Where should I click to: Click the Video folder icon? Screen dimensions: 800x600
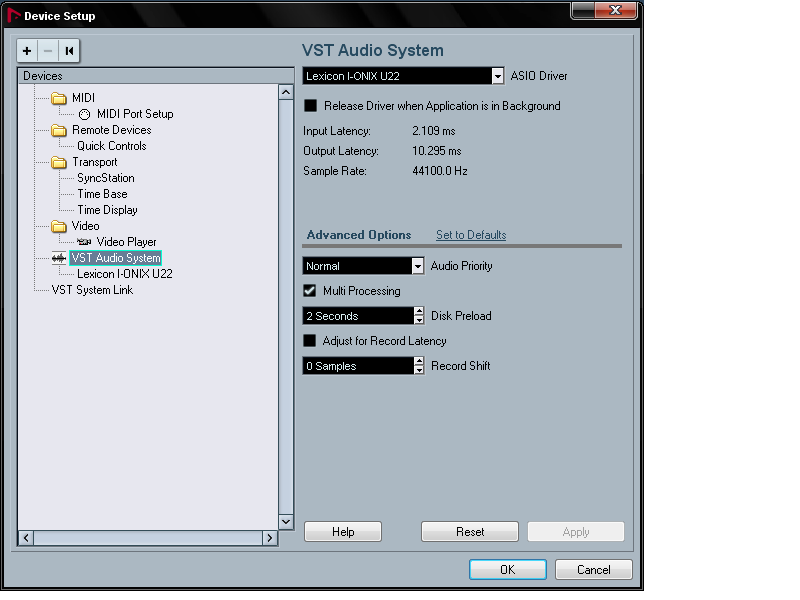59,226
